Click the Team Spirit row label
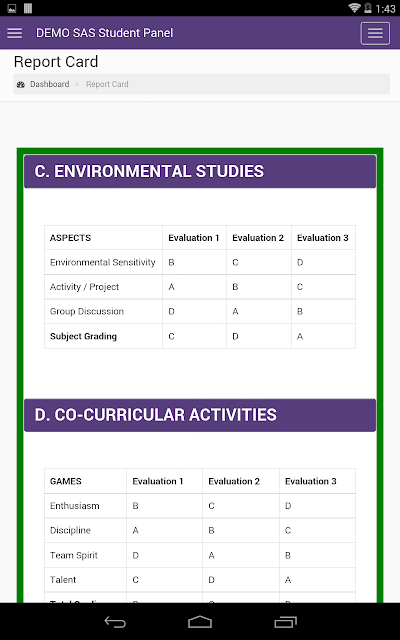This screenshot has height=640, width=400. 74,555
